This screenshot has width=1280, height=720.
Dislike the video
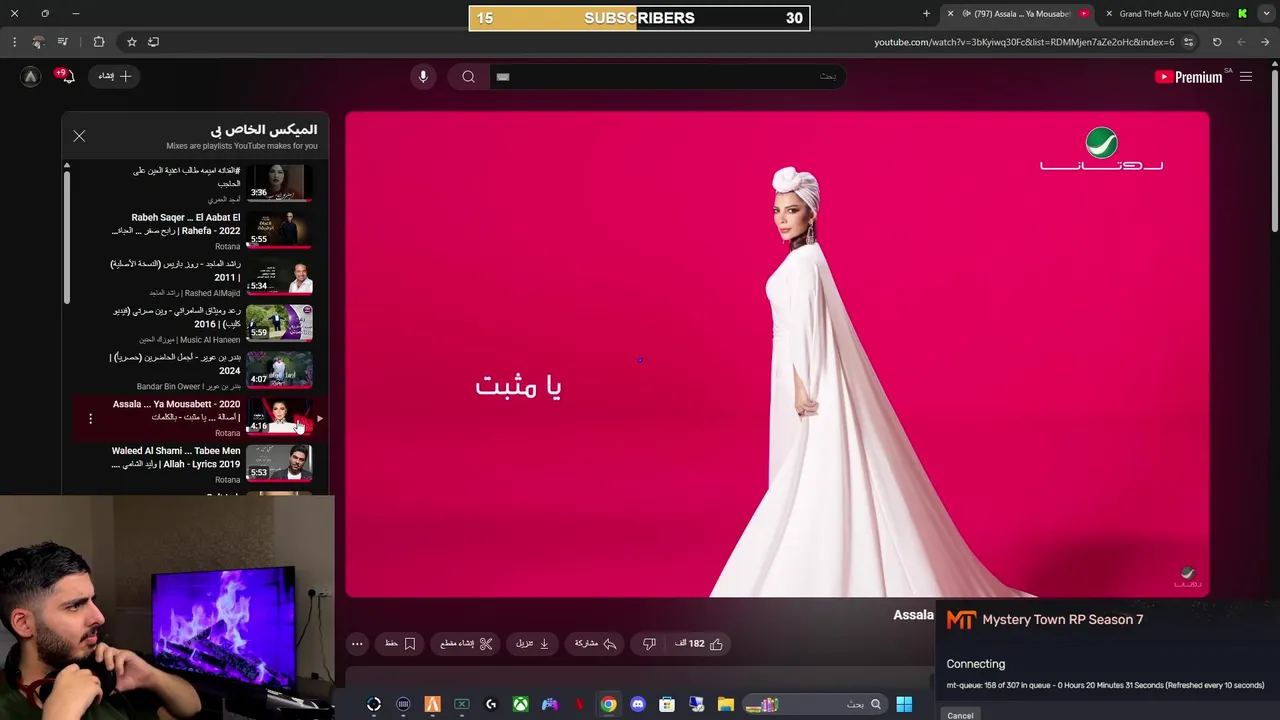[649, 644]
